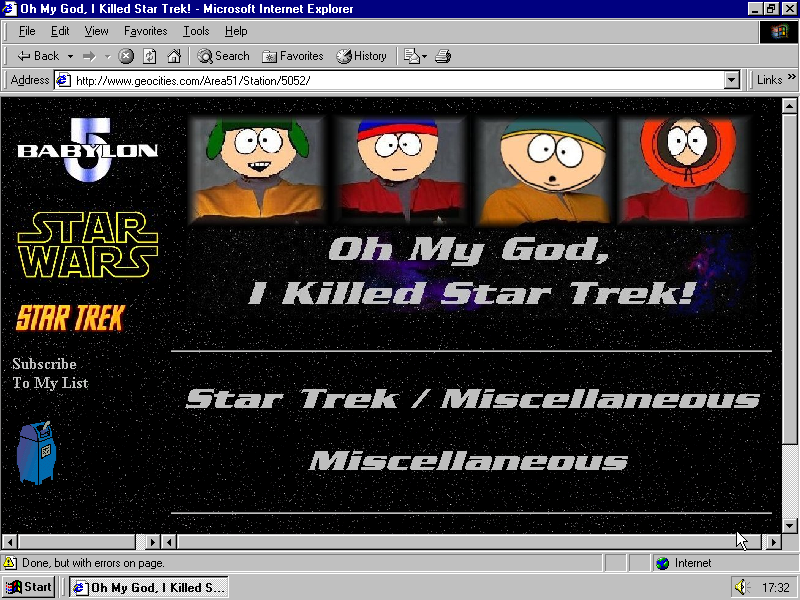Open the Help menu

[x=236, y=31]
